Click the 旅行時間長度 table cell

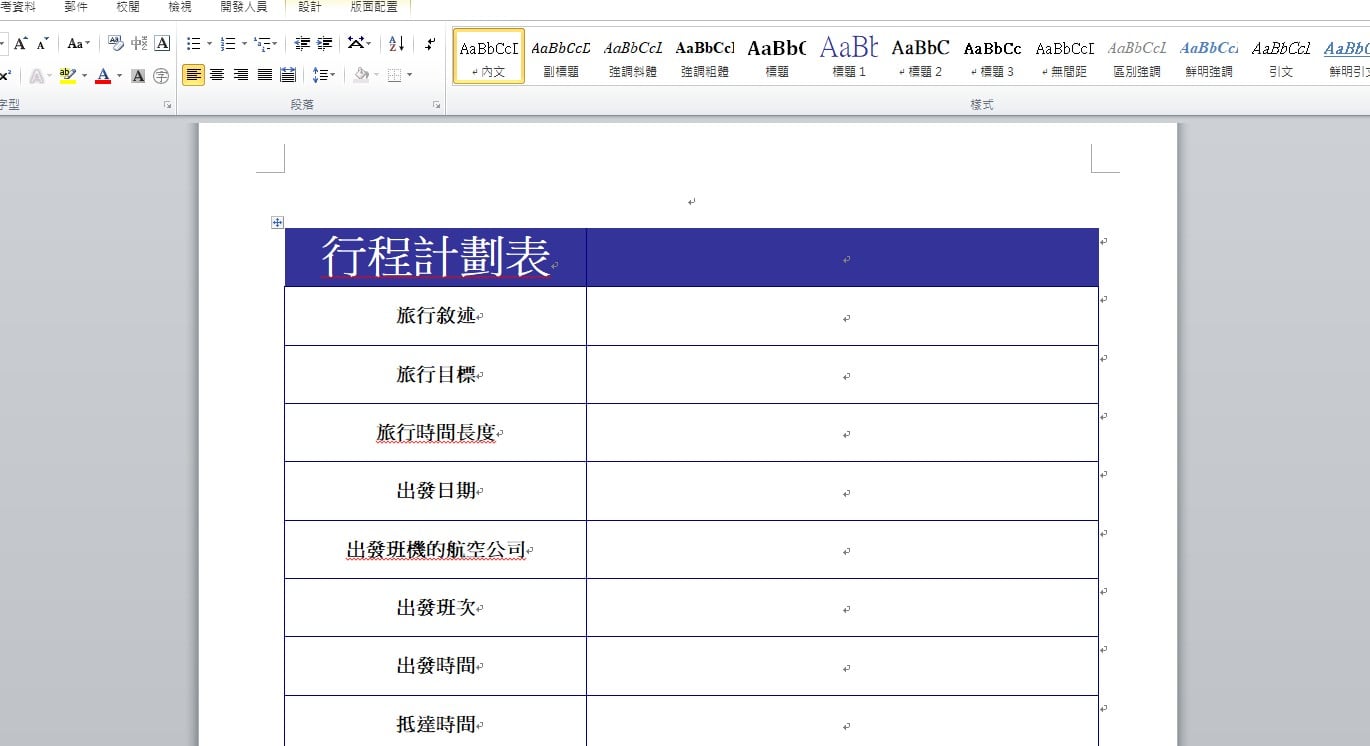coord(436,433)
